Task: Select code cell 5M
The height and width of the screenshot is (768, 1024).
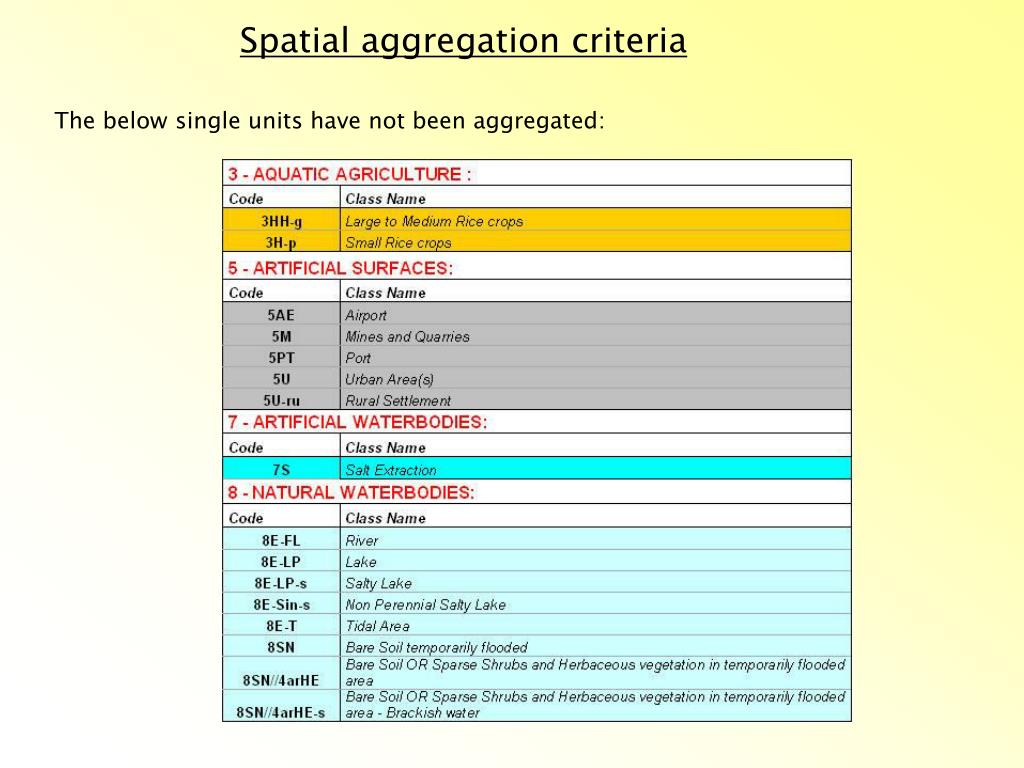Action: click(x=281, y=336)
